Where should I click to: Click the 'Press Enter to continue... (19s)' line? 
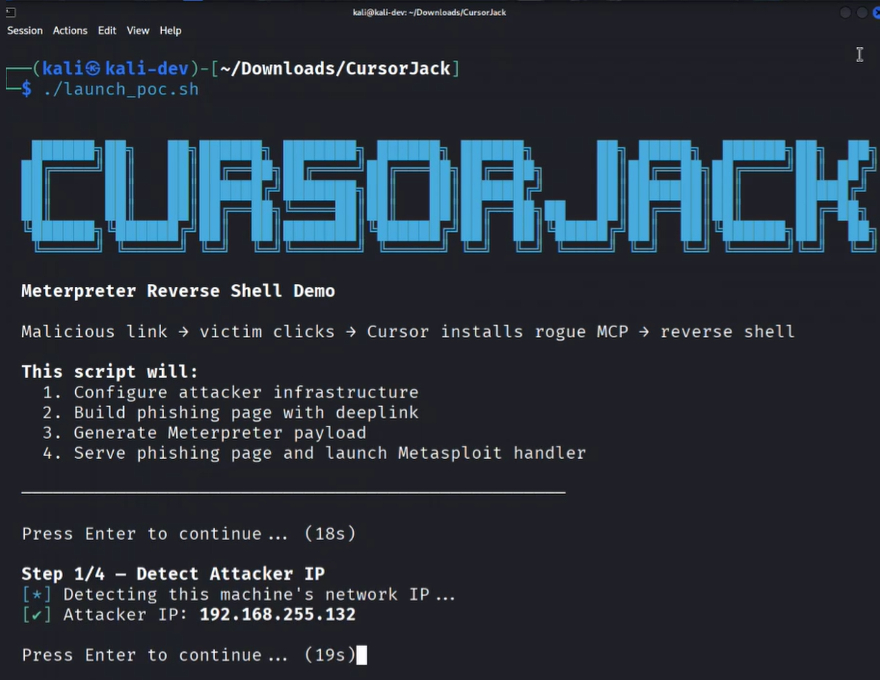click(189, 655)
